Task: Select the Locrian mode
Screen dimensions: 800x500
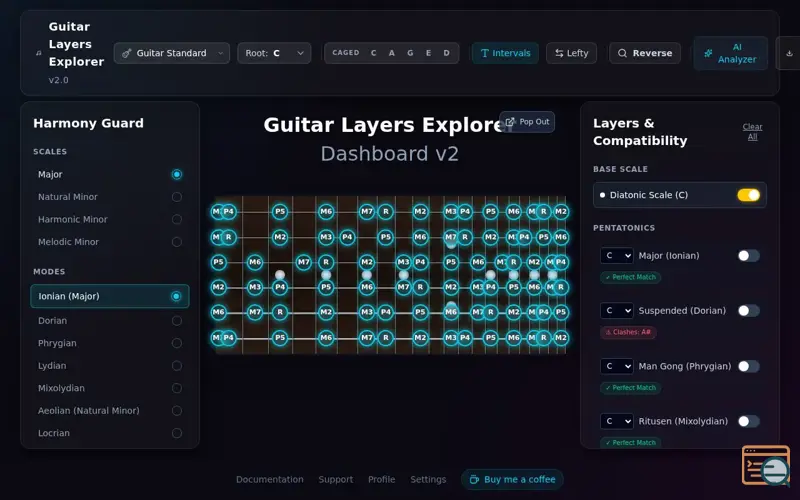Action: tap(110, 433)
